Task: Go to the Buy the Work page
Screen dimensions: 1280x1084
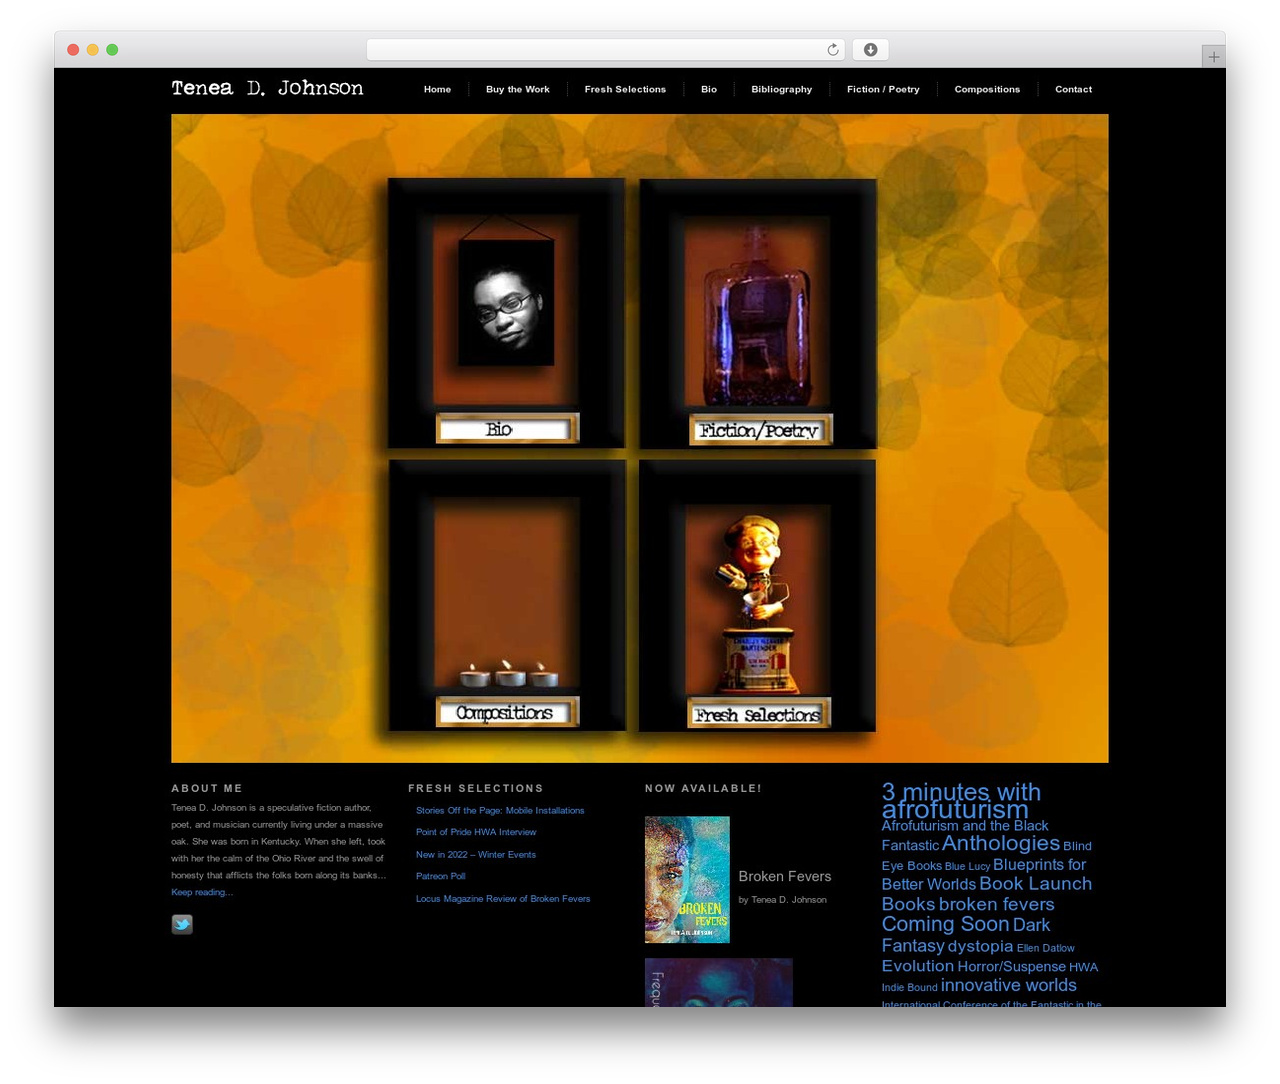Action: (x=518, y=89)
